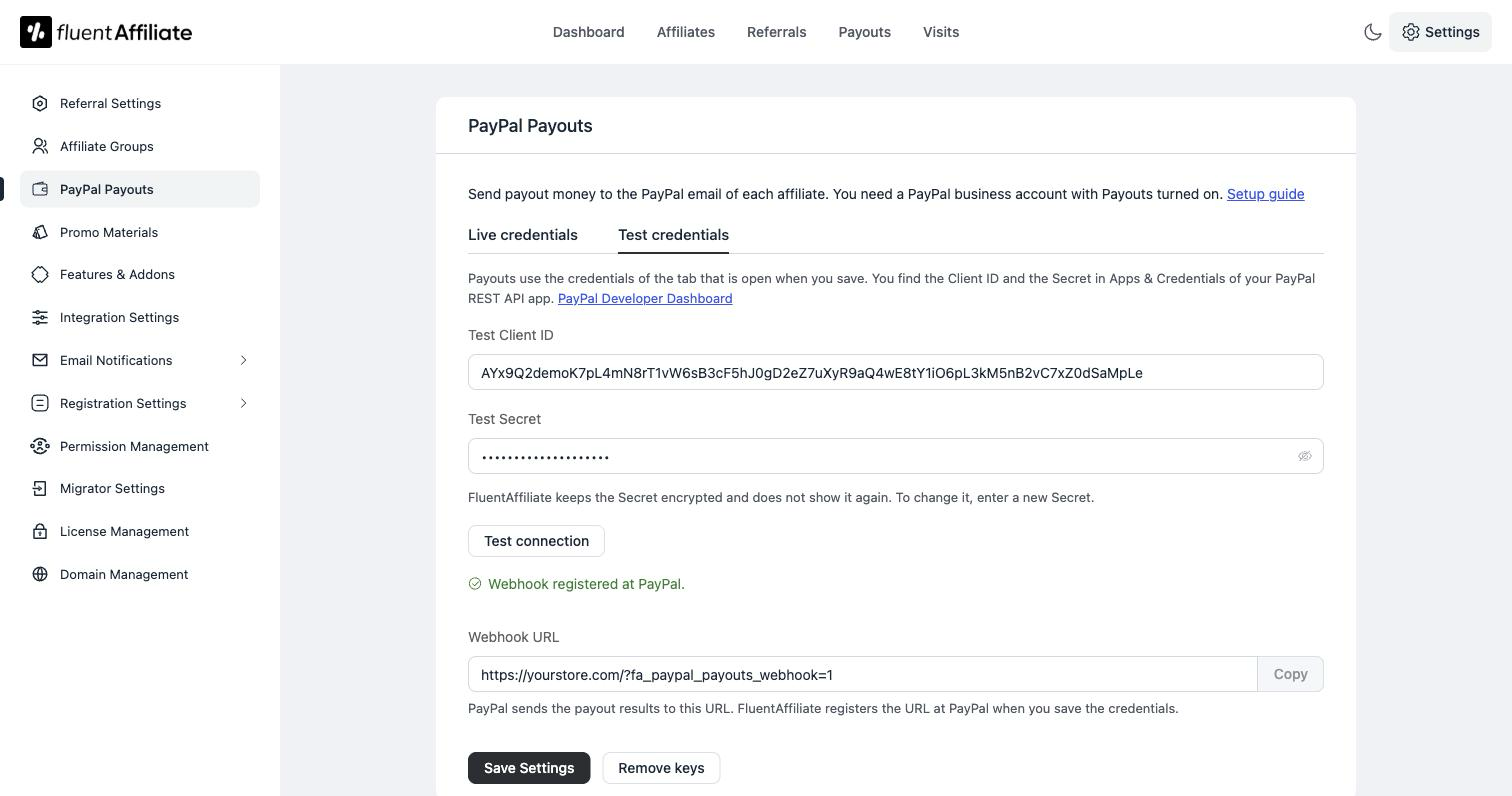Image resolution: width=1512 pixels, height=796 pixels.
Task: Click the Test connection button
Action: click(536, 541)
